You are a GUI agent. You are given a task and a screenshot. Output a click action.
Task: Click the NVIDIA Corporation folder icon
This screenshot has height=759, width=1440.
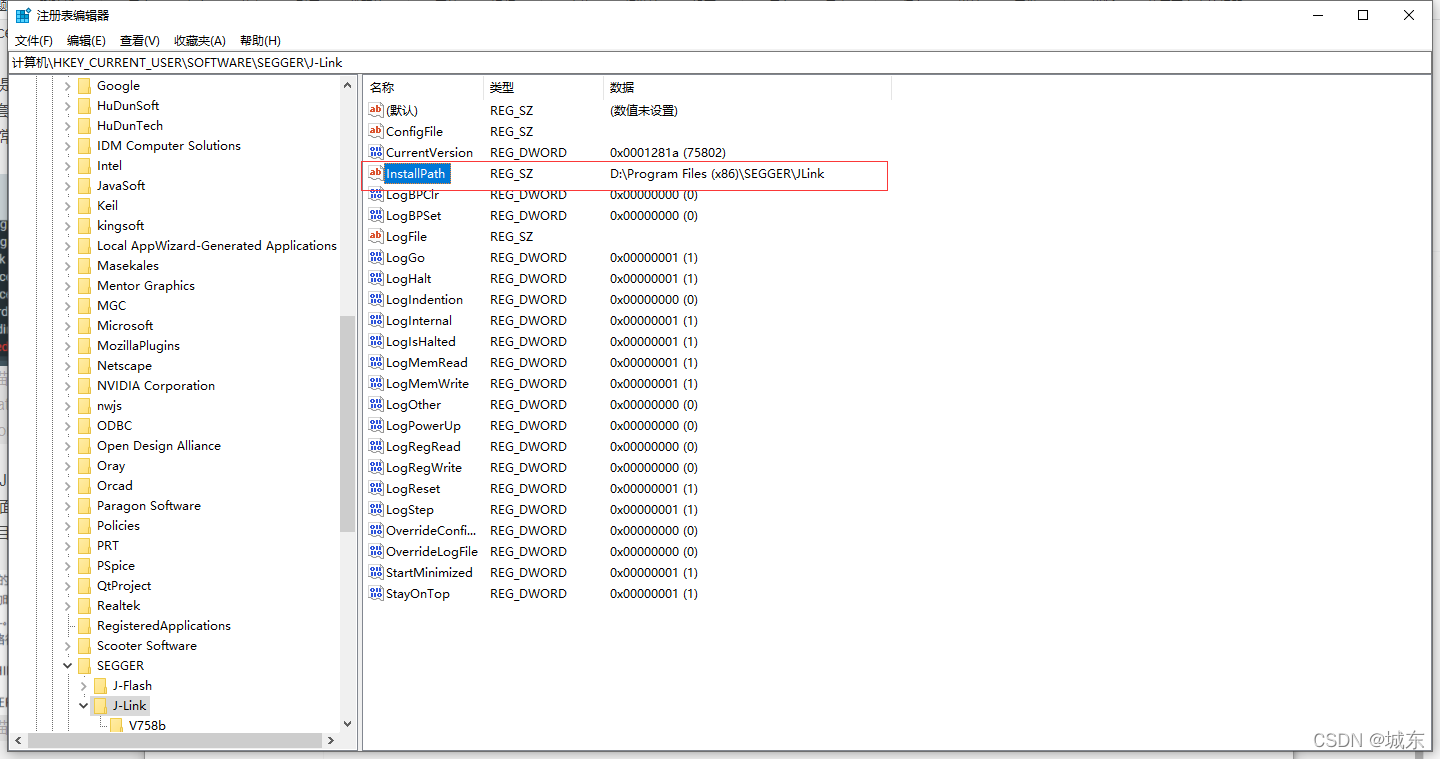point(84,385)
